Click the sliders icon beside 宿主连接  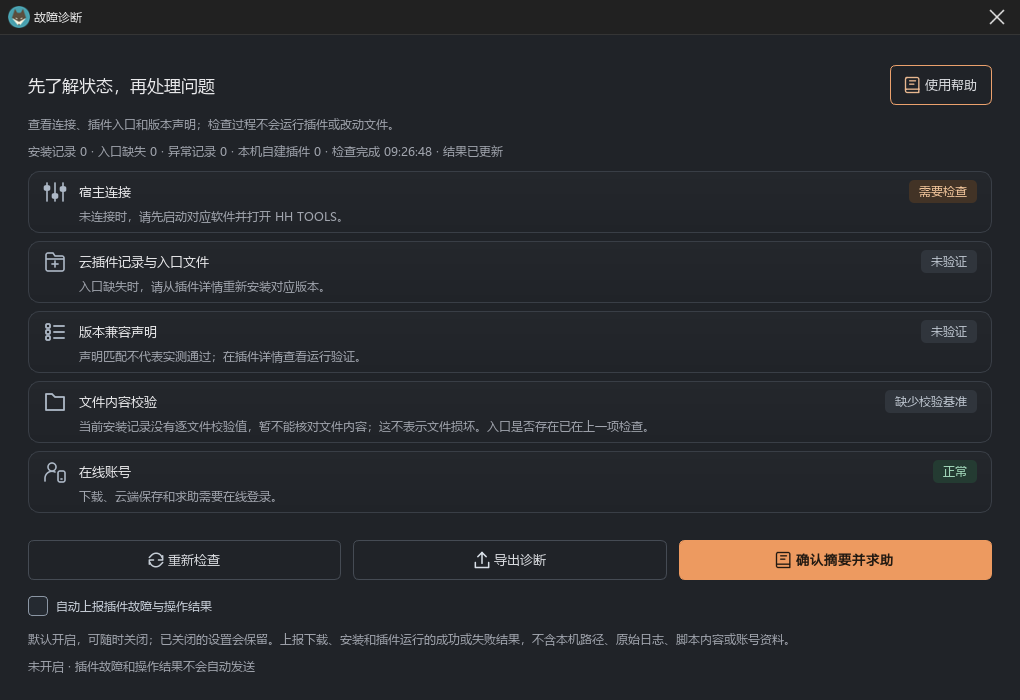tap(55, 192)
